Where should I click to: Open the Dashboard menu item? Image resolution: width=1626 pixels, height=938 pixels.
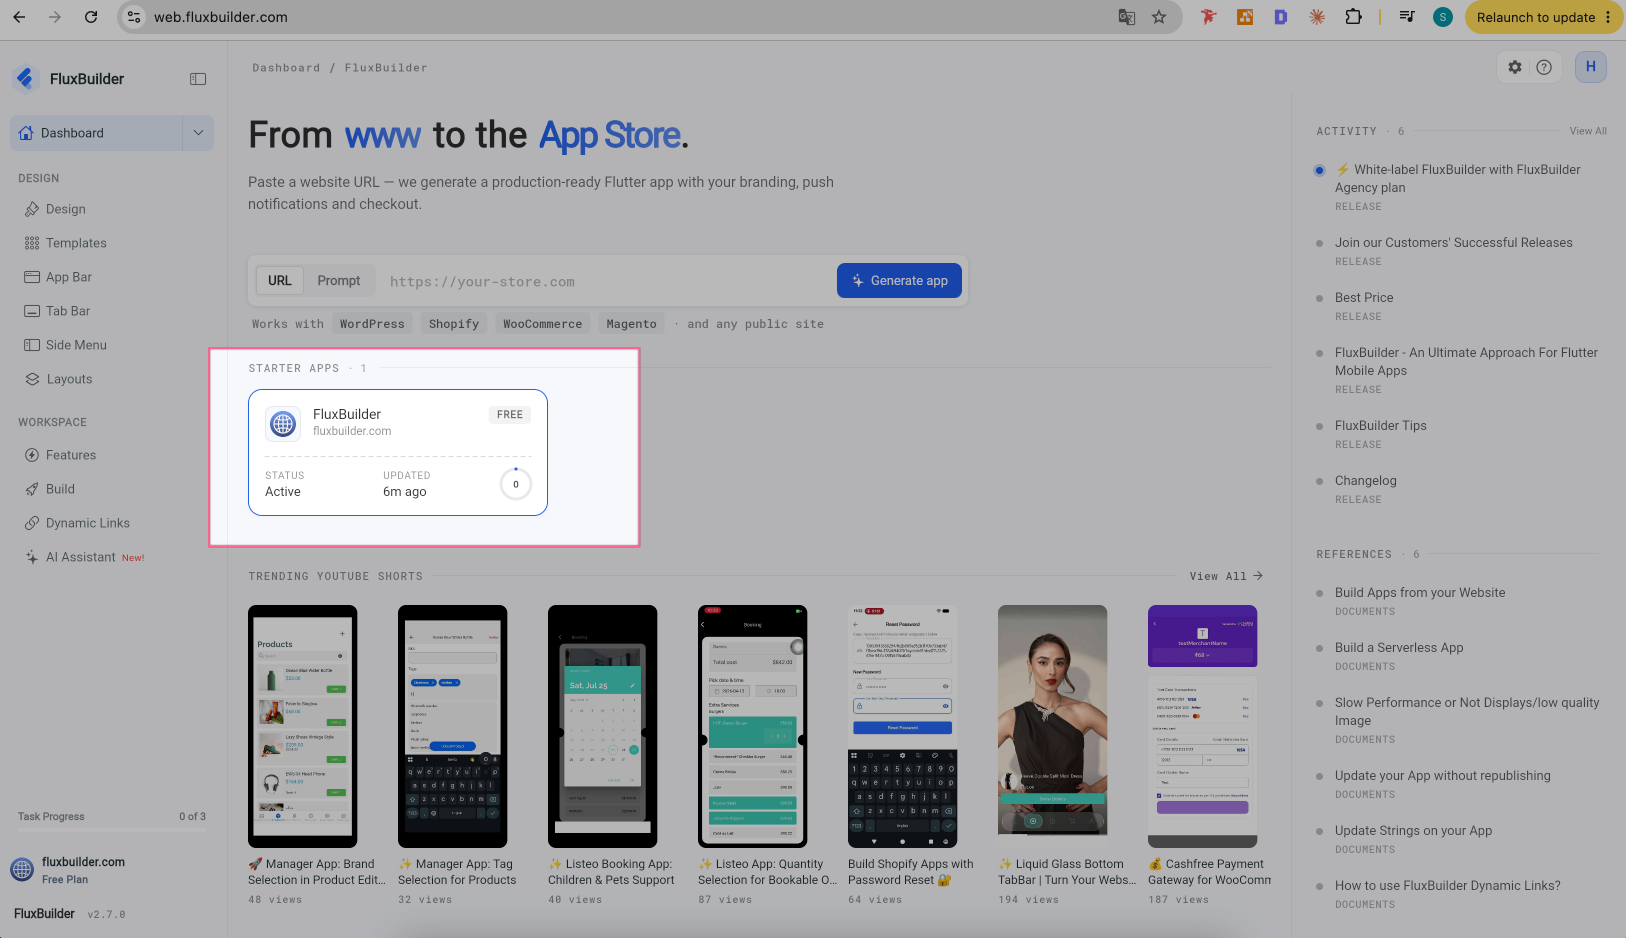[x=97, y=133]
